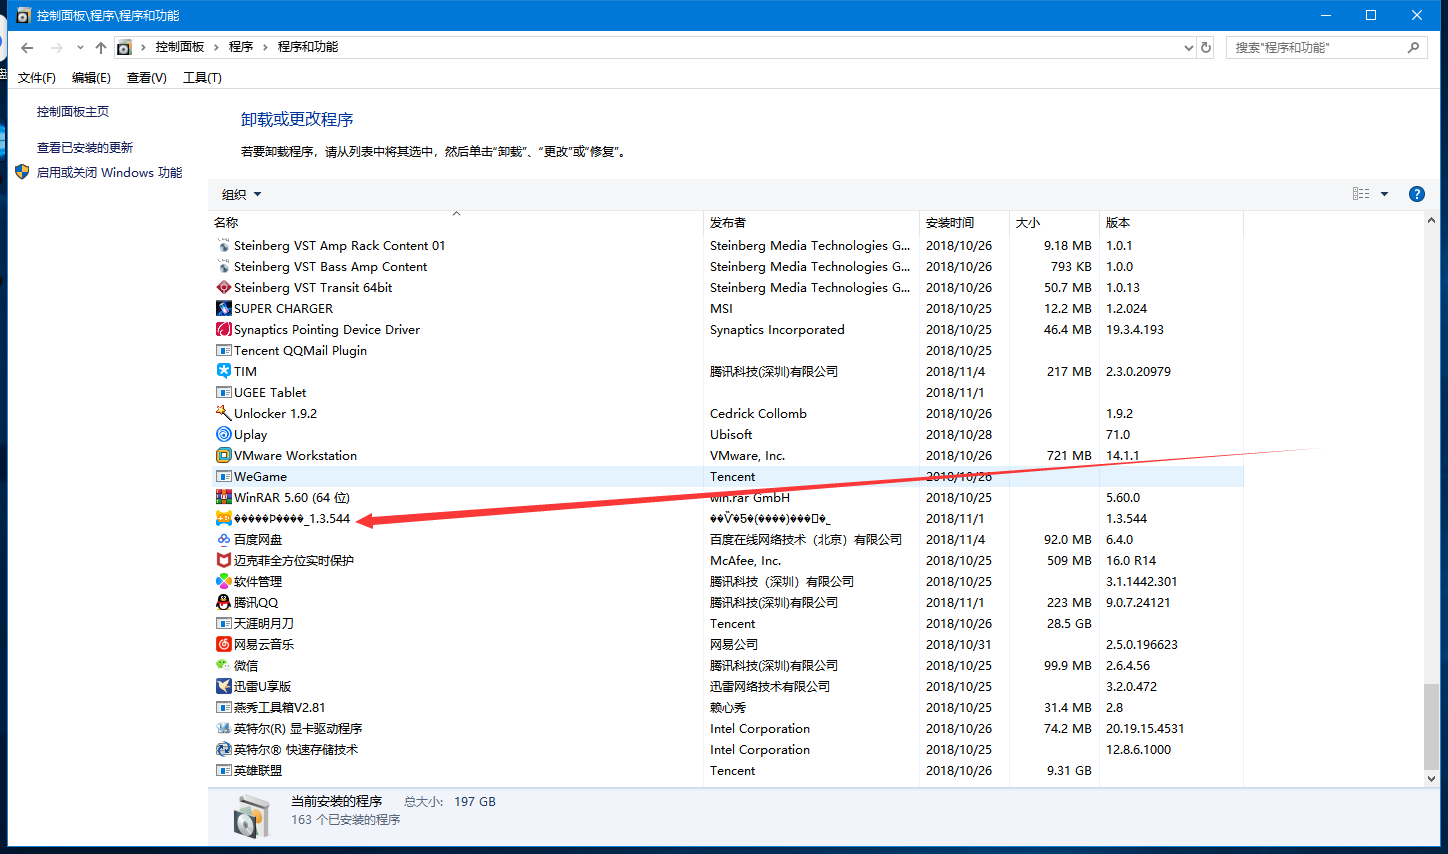Open the 编辑(E) menu
The height and width of the screenshot is (854, 1448).
(x=91, y=77)
